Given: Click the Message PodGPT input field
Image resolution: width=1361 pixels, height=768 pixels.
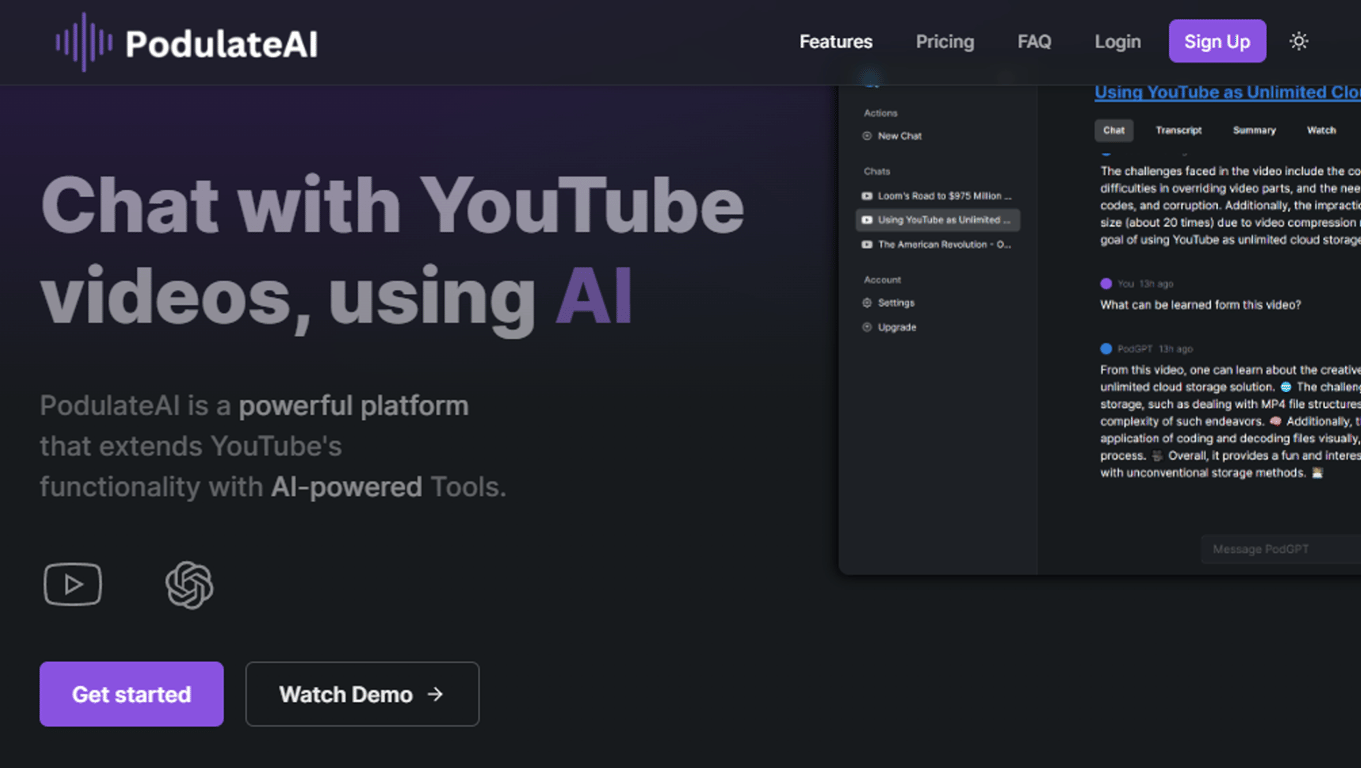Looking at the screenshot, I should coord(1281,549).
